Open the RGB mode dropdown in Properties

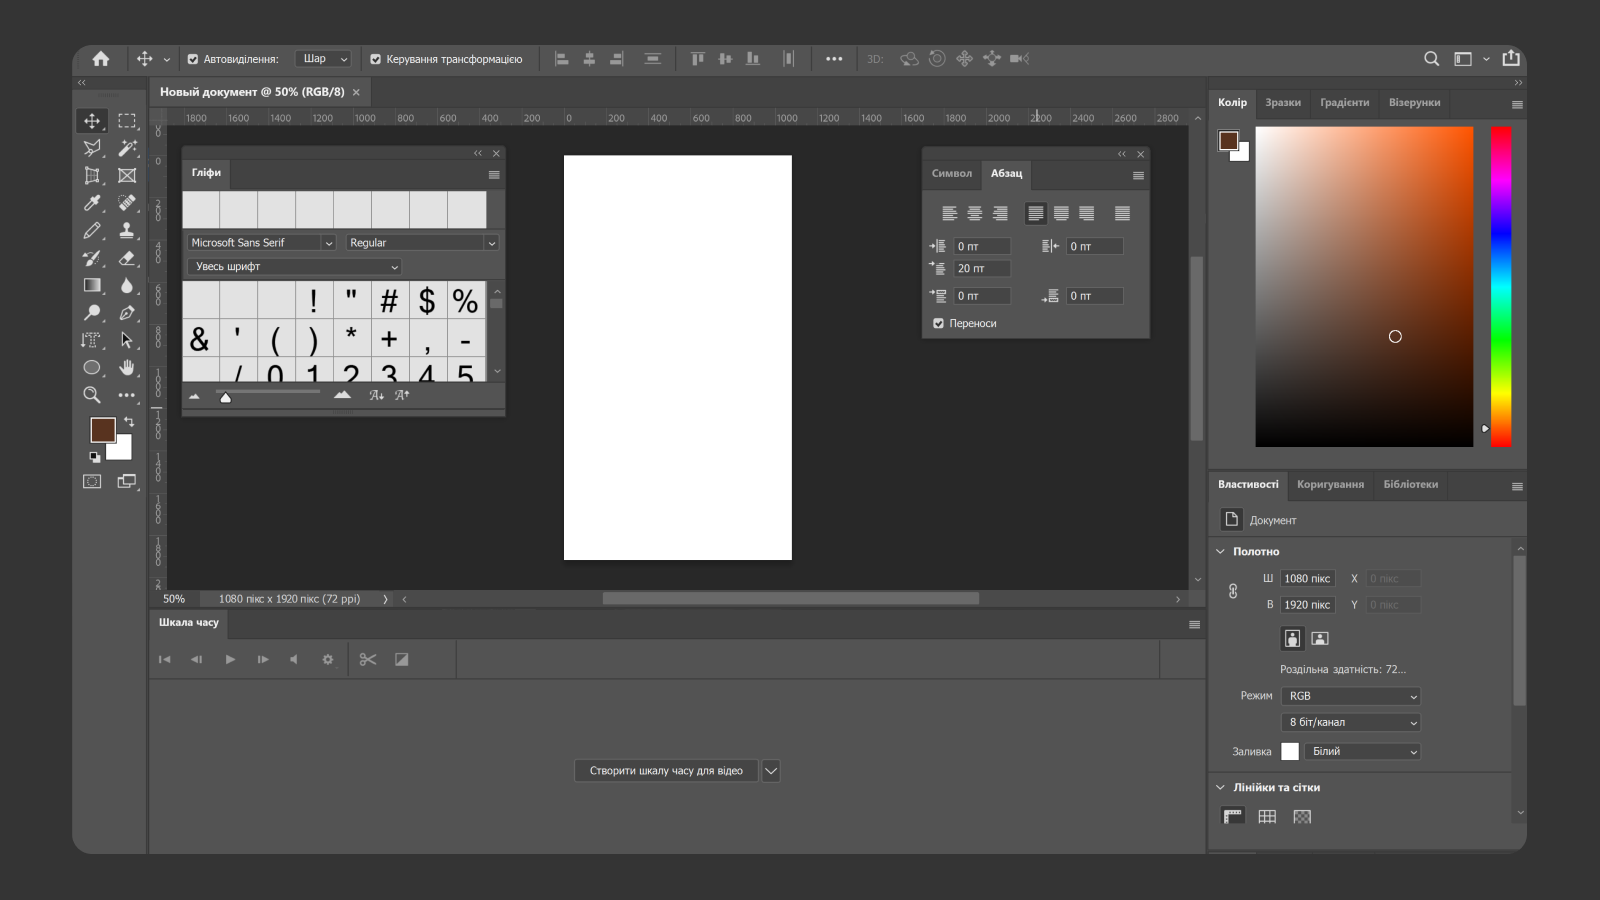pos(1350,696)
